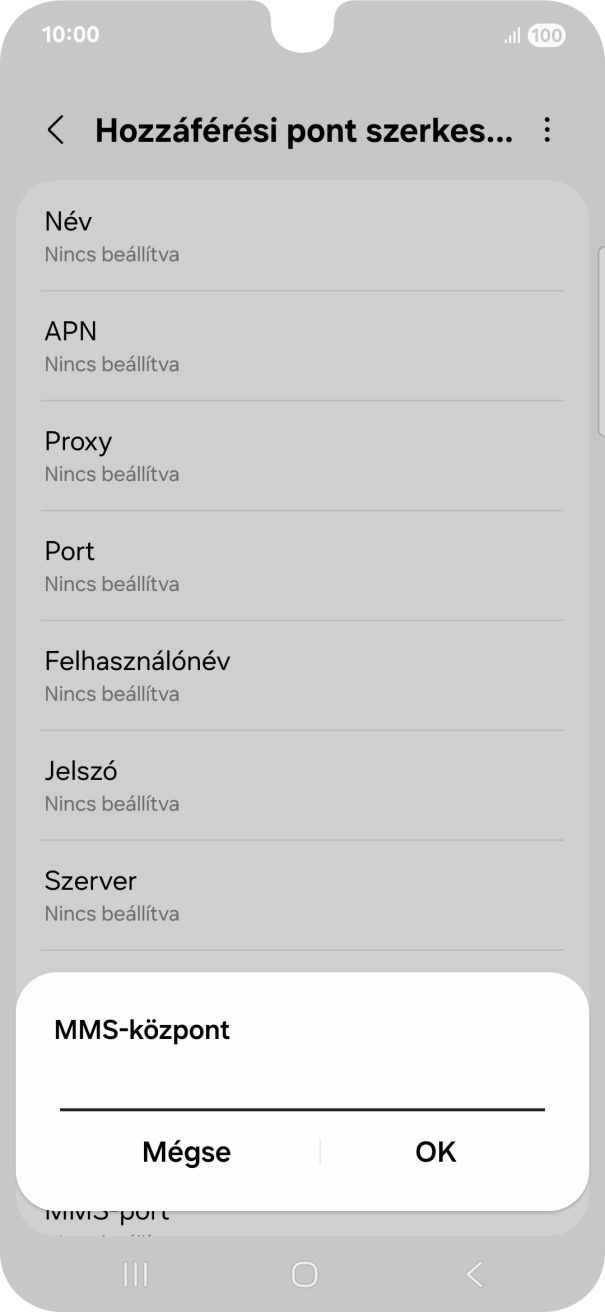Open the Port setting entry
This screenshot has width=605, height=1312.
(x=300, y=565)
